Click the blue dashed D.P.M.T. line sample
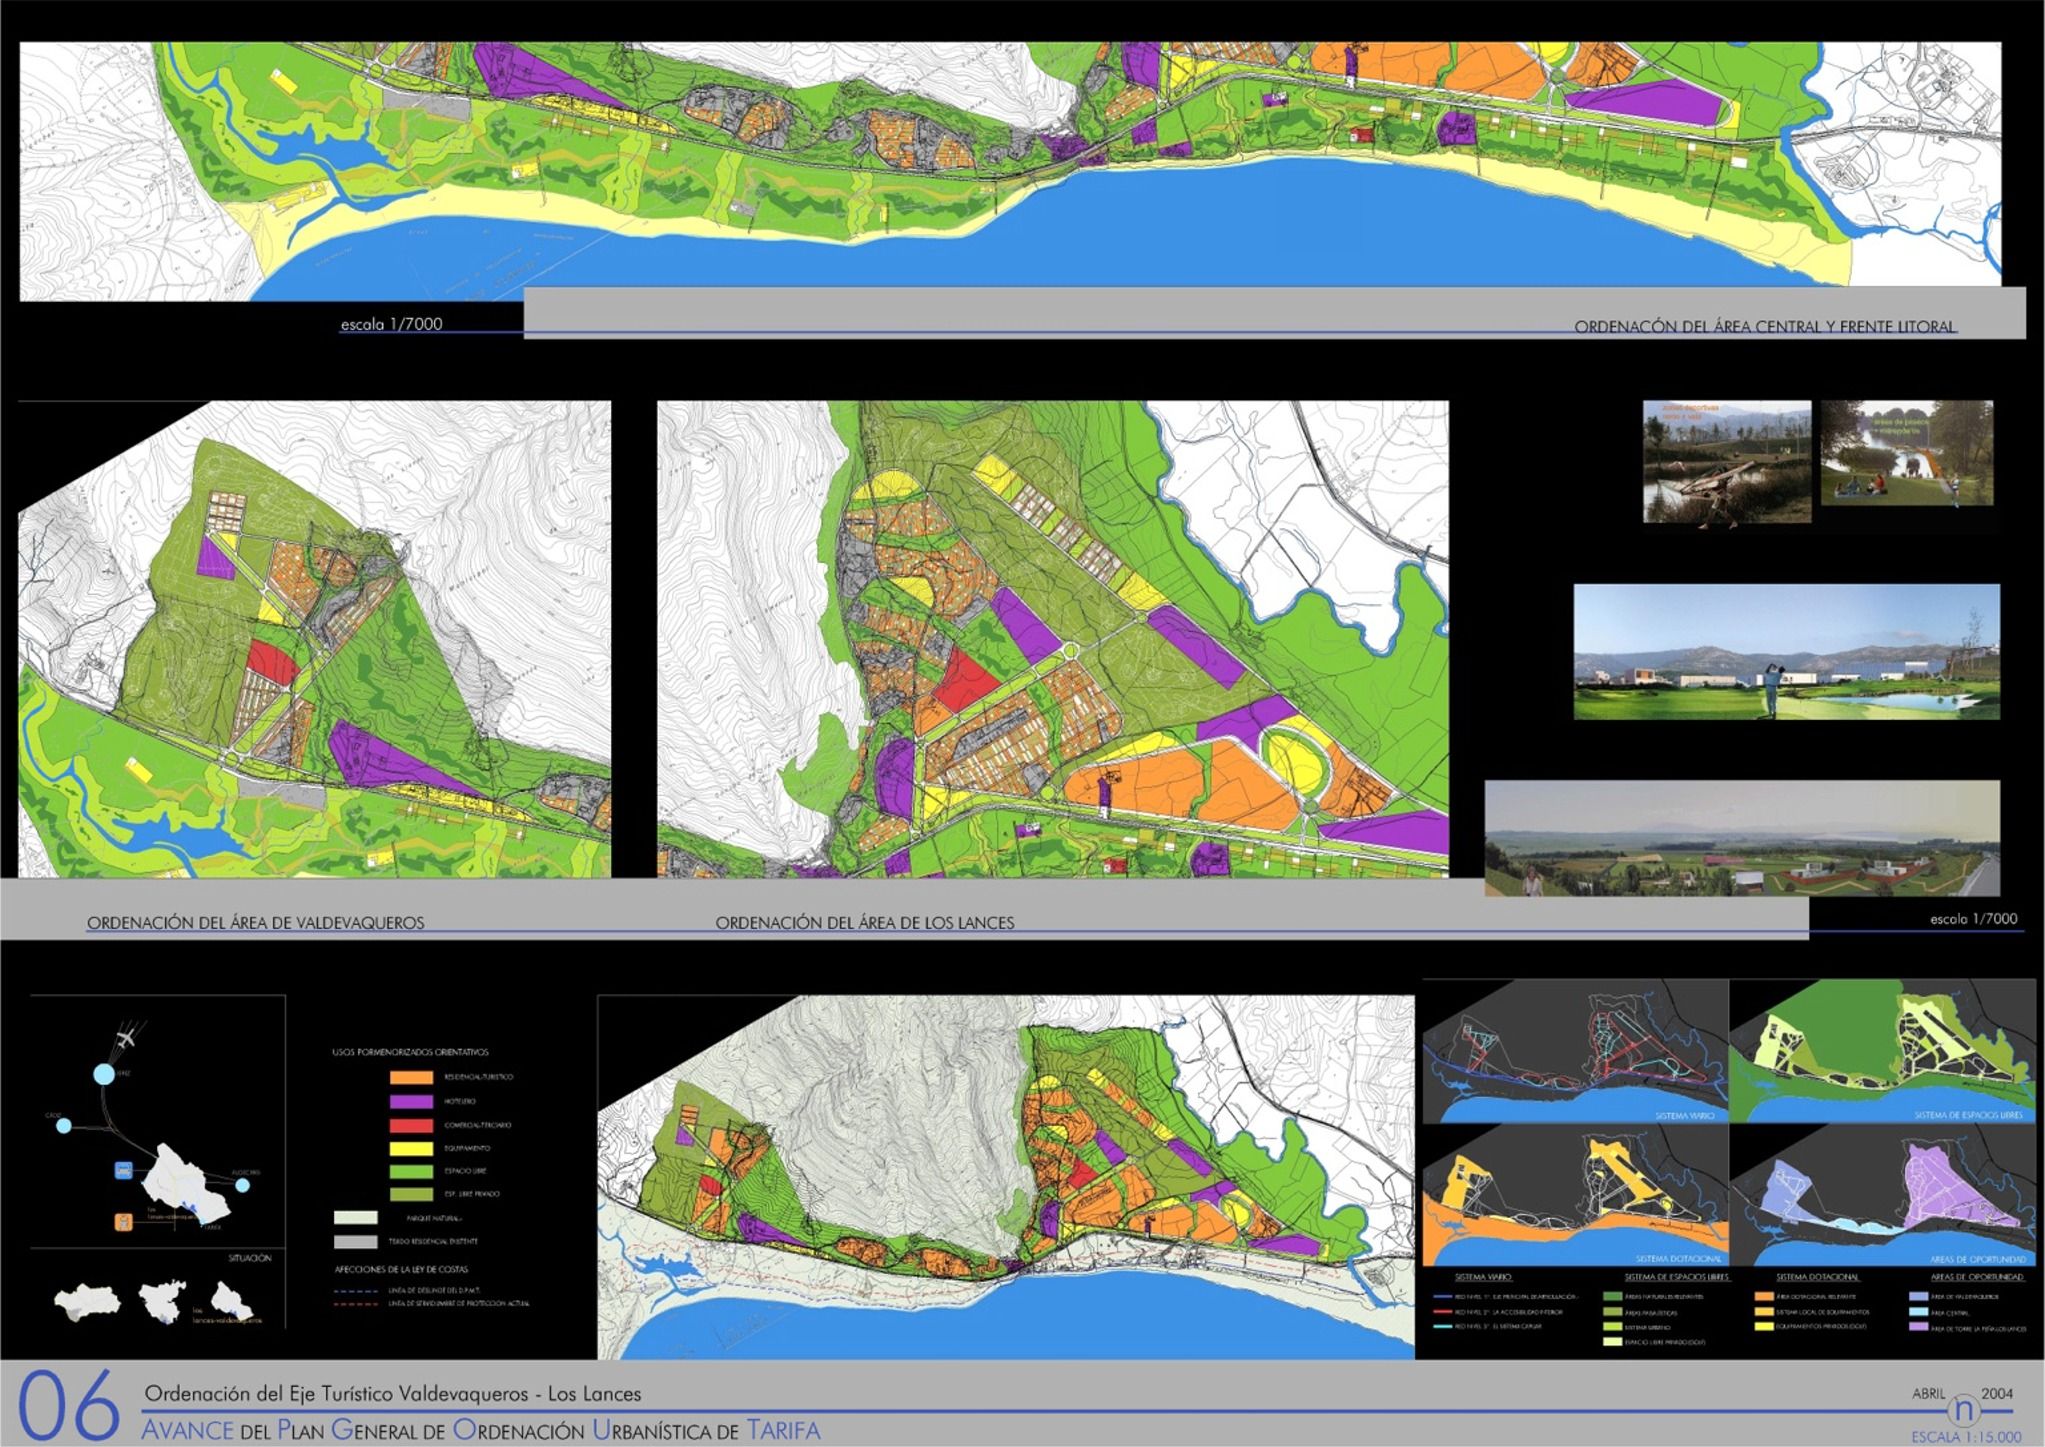The width and height of the screenshot is (2045, 1447). [355, 1291]
